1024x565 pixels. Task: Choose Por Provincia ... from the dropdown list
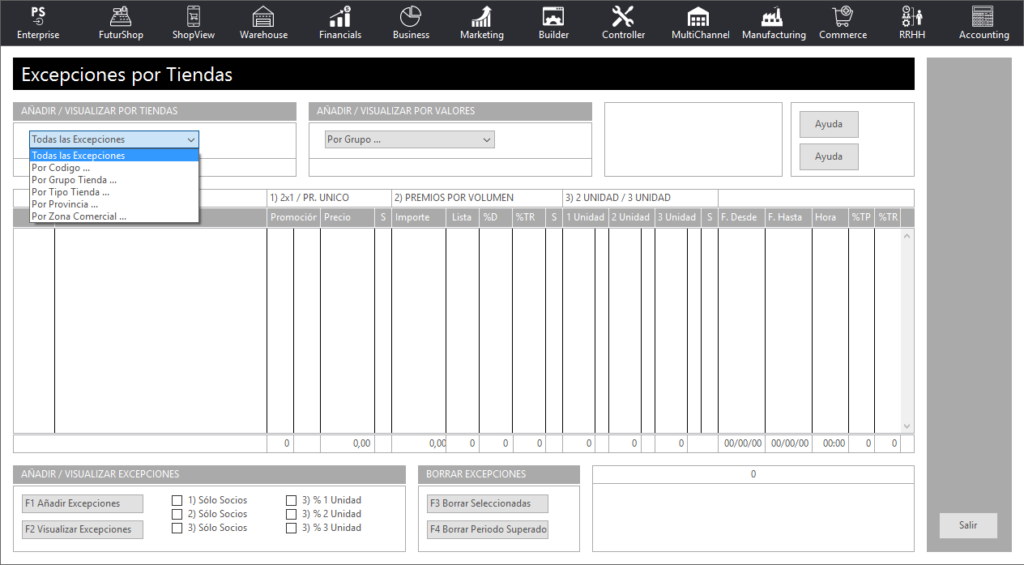pos(114,204)
